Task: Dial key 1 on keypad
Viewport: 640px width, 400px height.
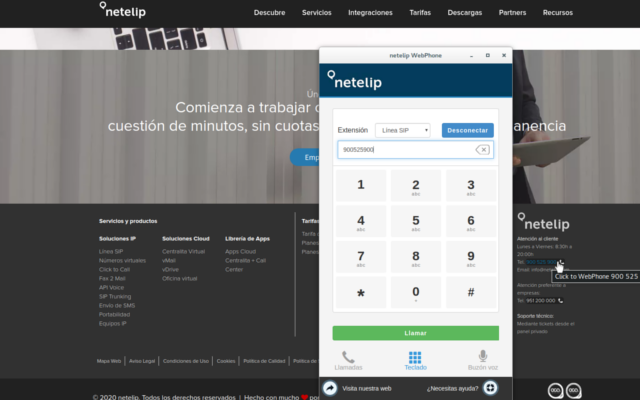Action: [x=361, y=185]
